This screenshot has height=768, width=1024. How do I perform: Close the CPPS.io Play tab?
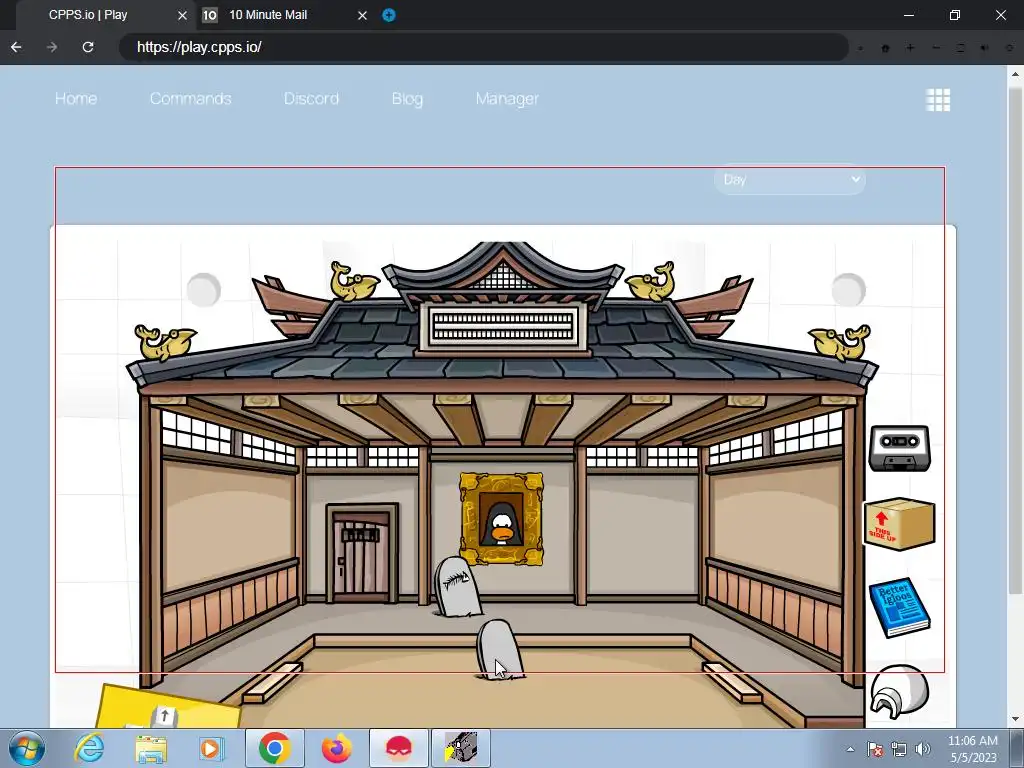pyautogui.click(x=183, y=15)
